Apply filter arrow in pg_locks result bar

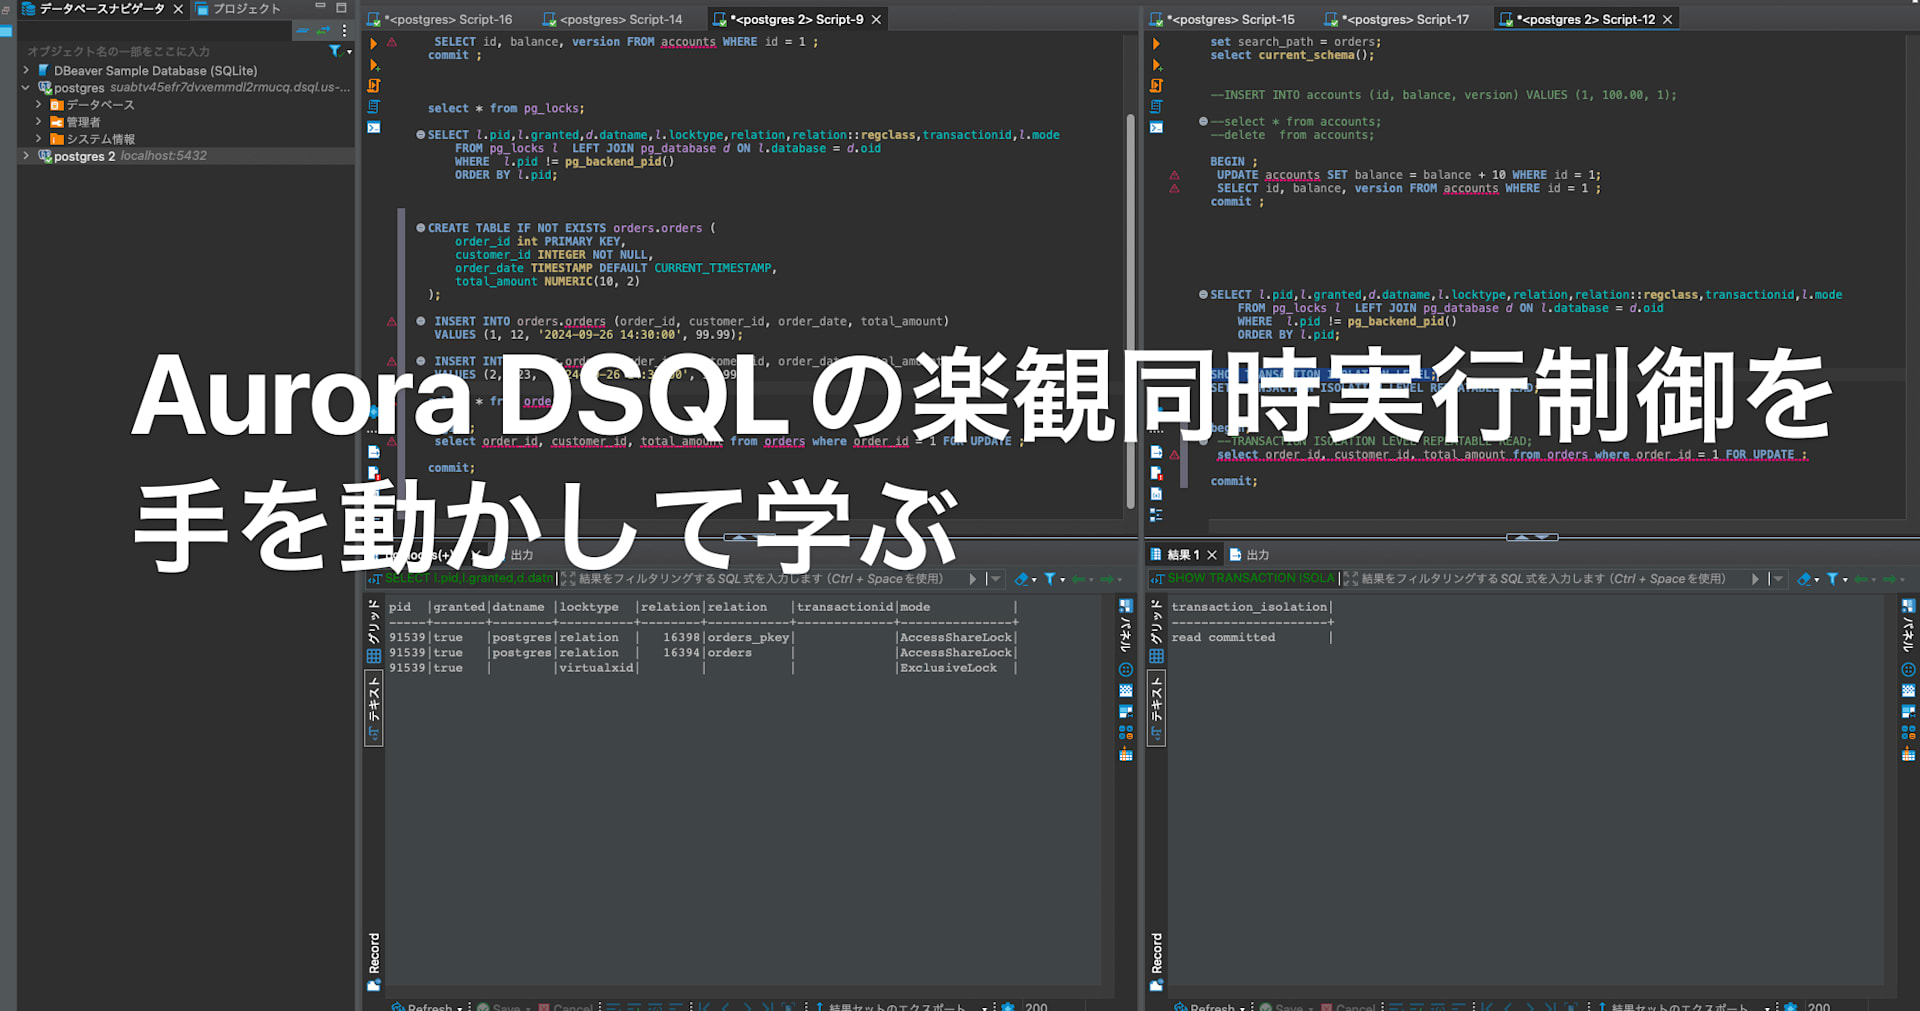pos(973,579)
